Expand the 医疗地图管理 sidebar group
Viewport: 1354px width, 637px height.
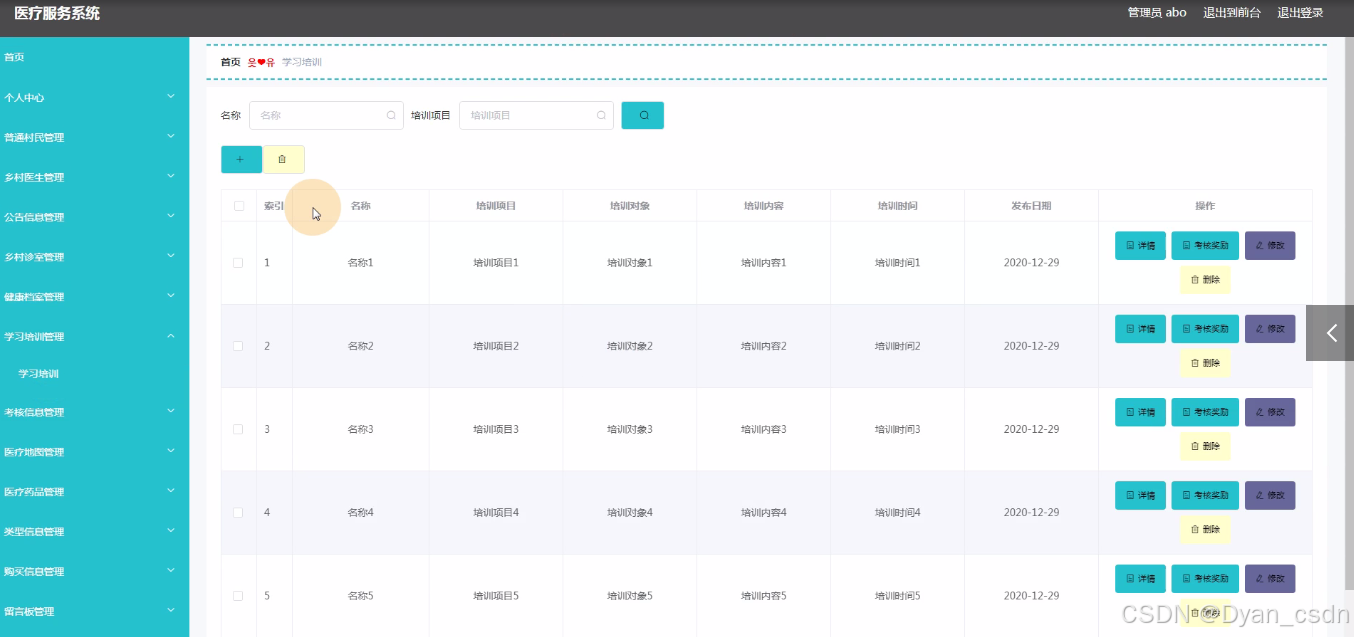(94, 452)
